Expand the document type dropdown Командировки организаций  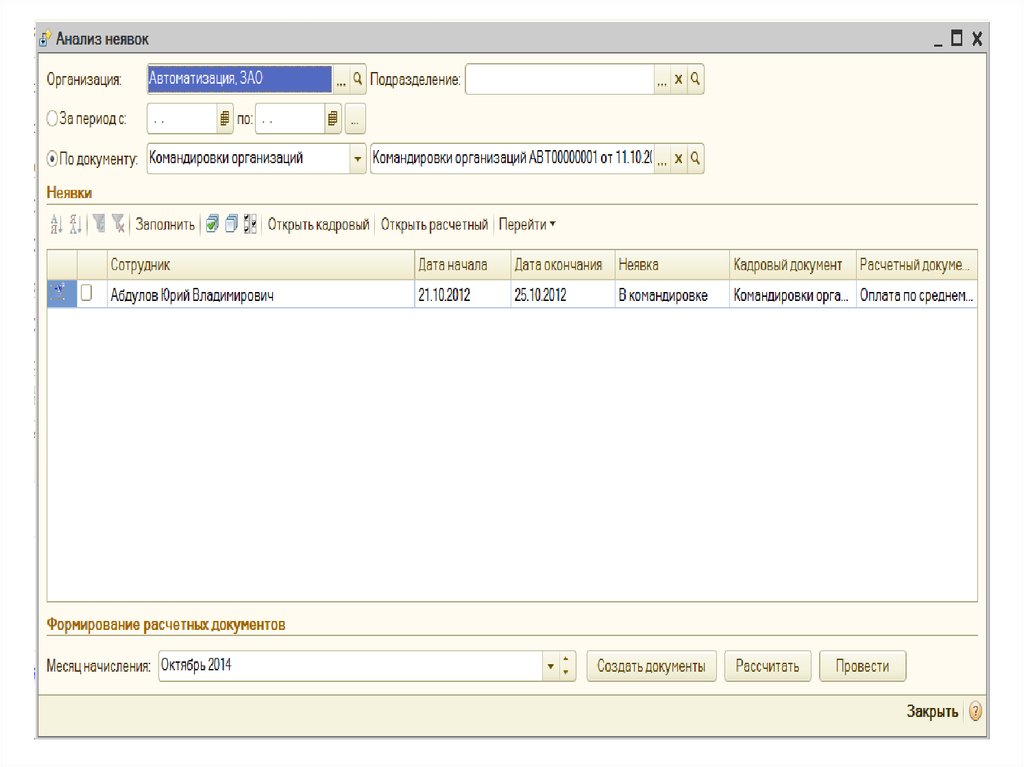358,159
